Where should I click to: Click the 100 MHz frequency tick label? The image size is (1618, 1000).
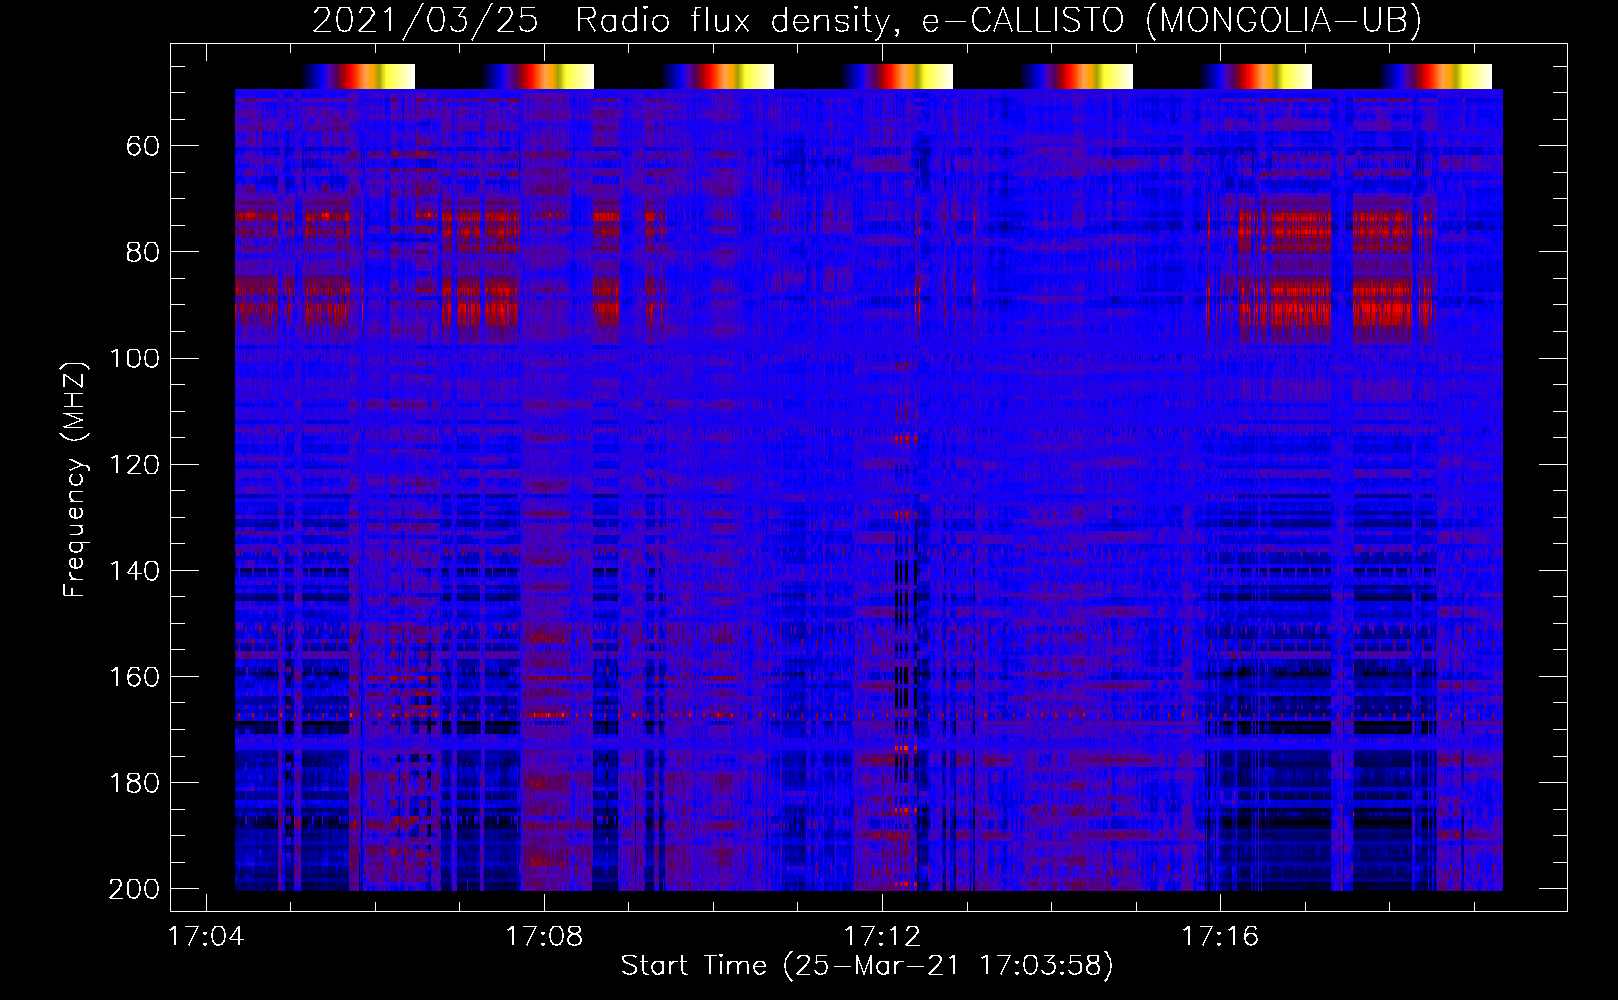click(x=134, y=358)
